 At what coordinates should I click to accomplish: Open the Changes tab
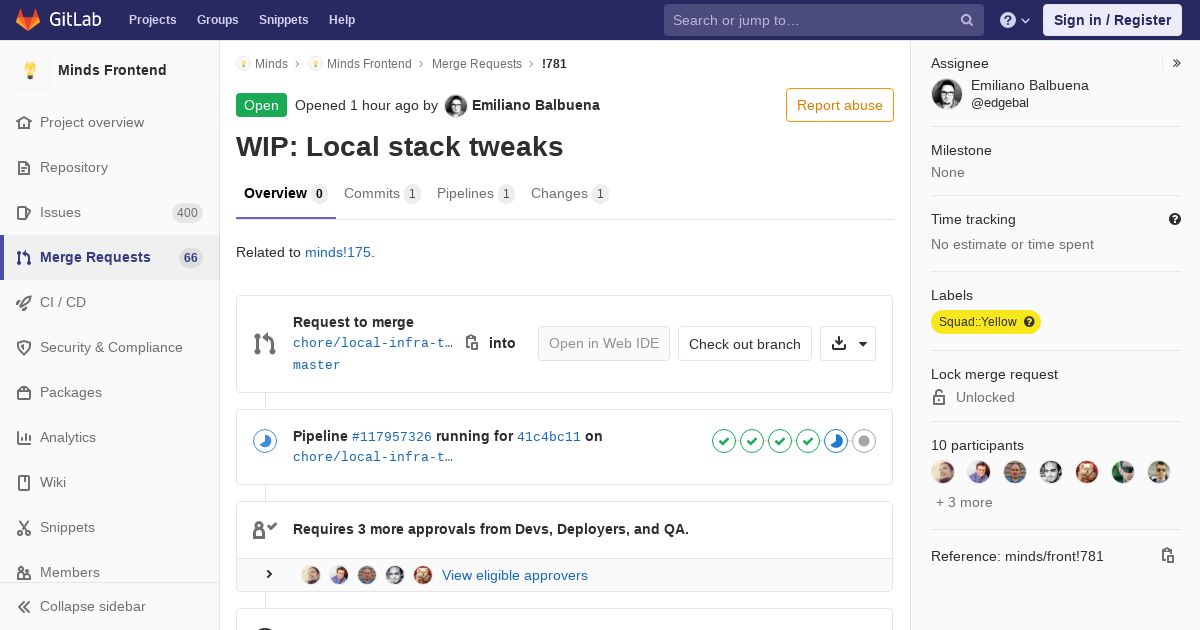pyautogui.click(x=568, y=194)
